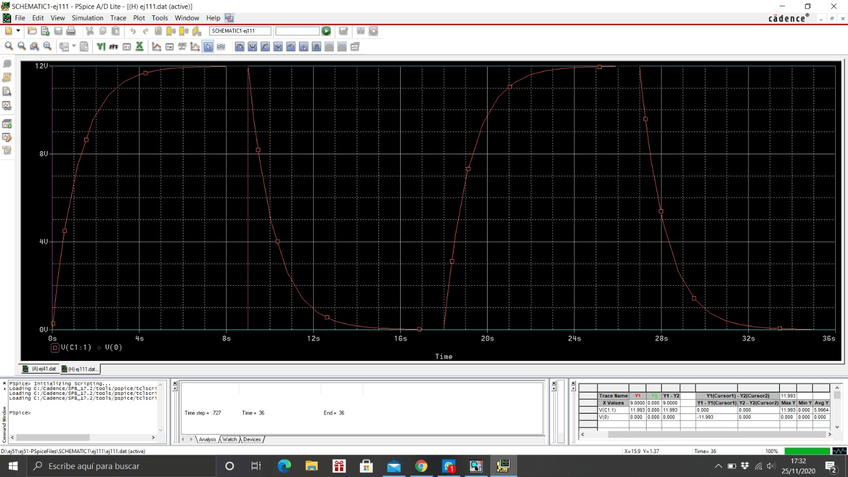Image resolution: width=848 pixels, height=477 pixels.
Task: Toggle the cursor display button
Action: (208, 46)
